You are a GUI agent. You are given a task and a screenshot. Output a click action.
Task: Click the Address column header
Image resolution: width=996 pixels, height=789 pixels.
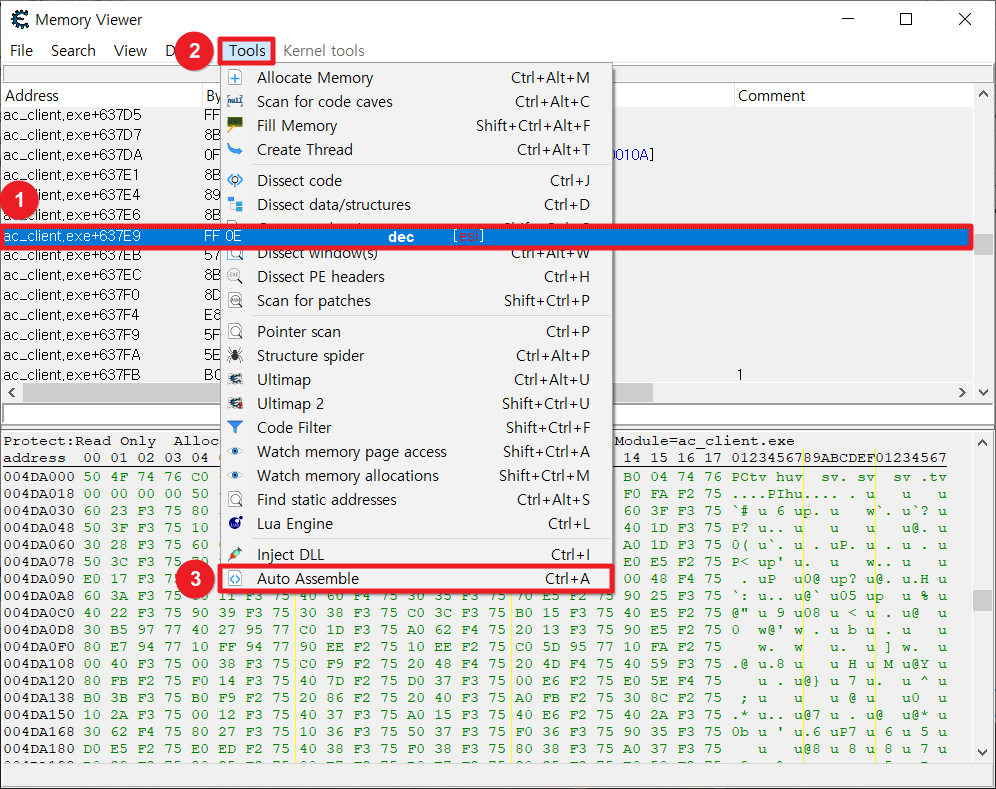[x=102, y=95]
